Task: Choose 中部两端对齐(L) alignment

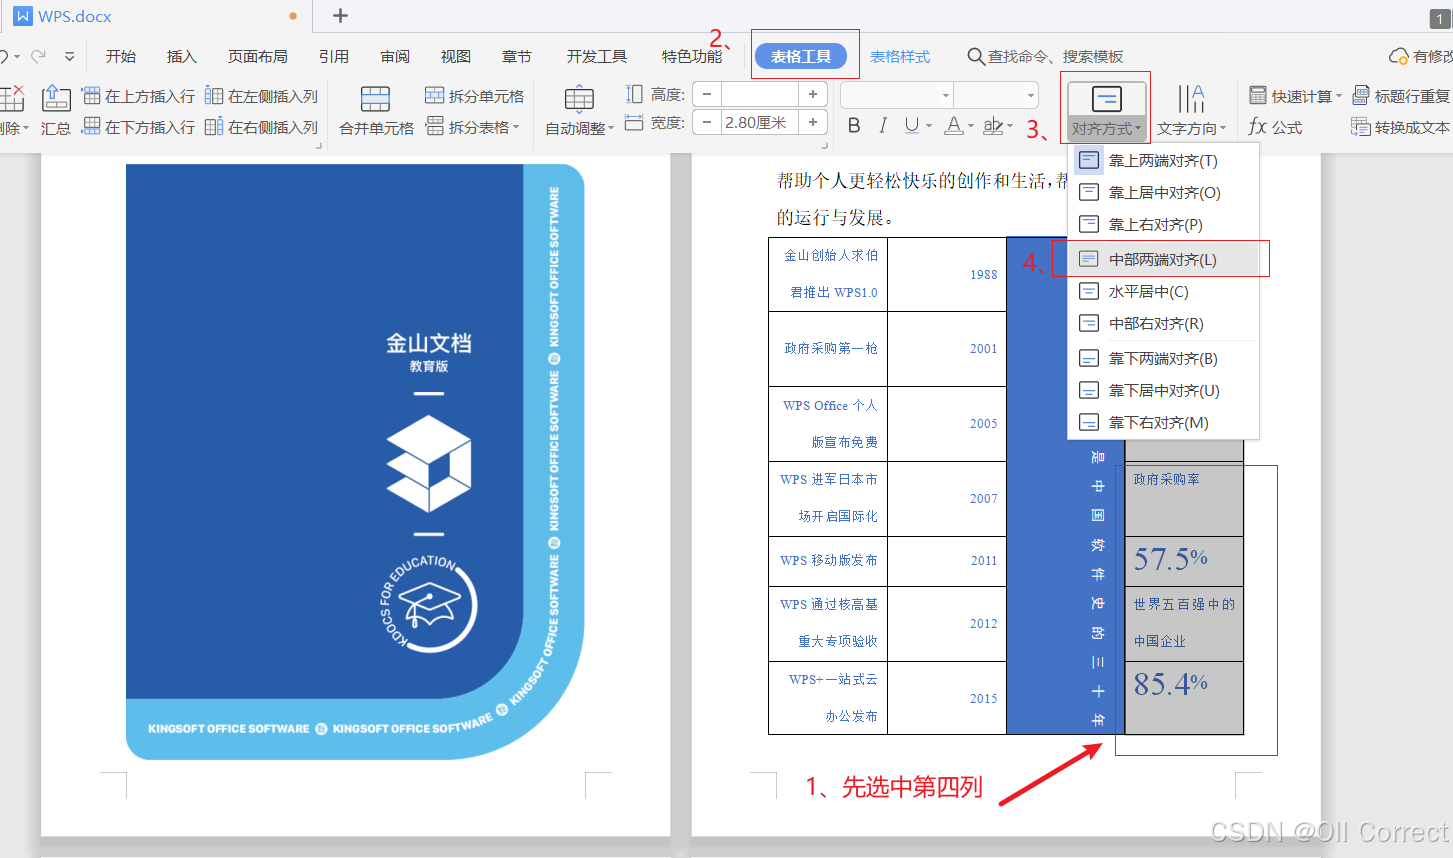Action: coord(1163,259)
